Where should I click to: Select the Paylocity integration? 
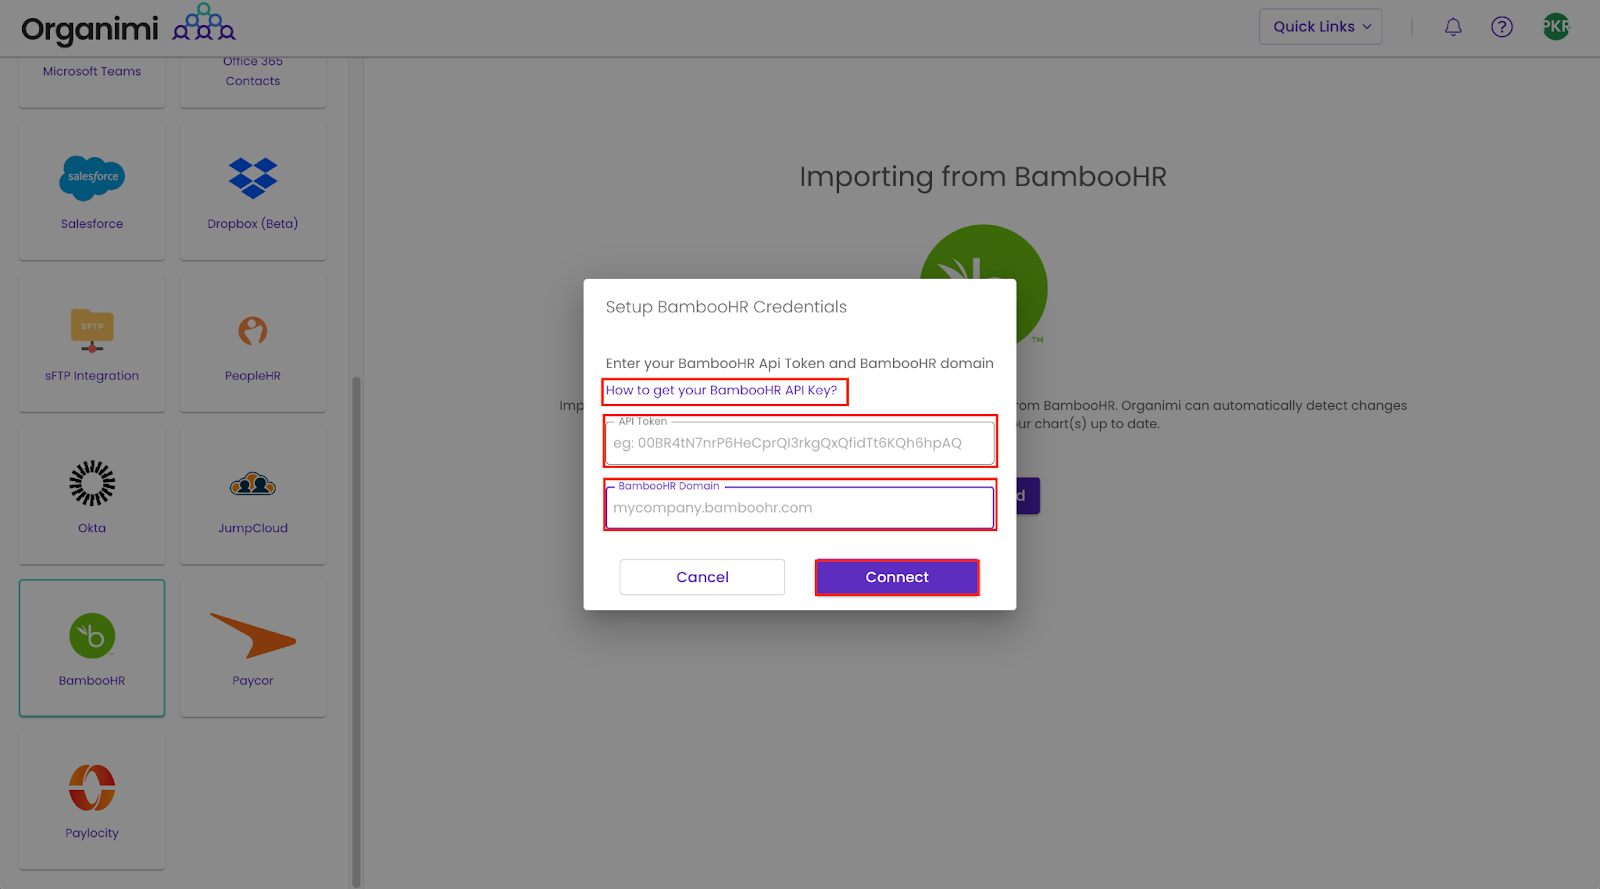point(92,801)
